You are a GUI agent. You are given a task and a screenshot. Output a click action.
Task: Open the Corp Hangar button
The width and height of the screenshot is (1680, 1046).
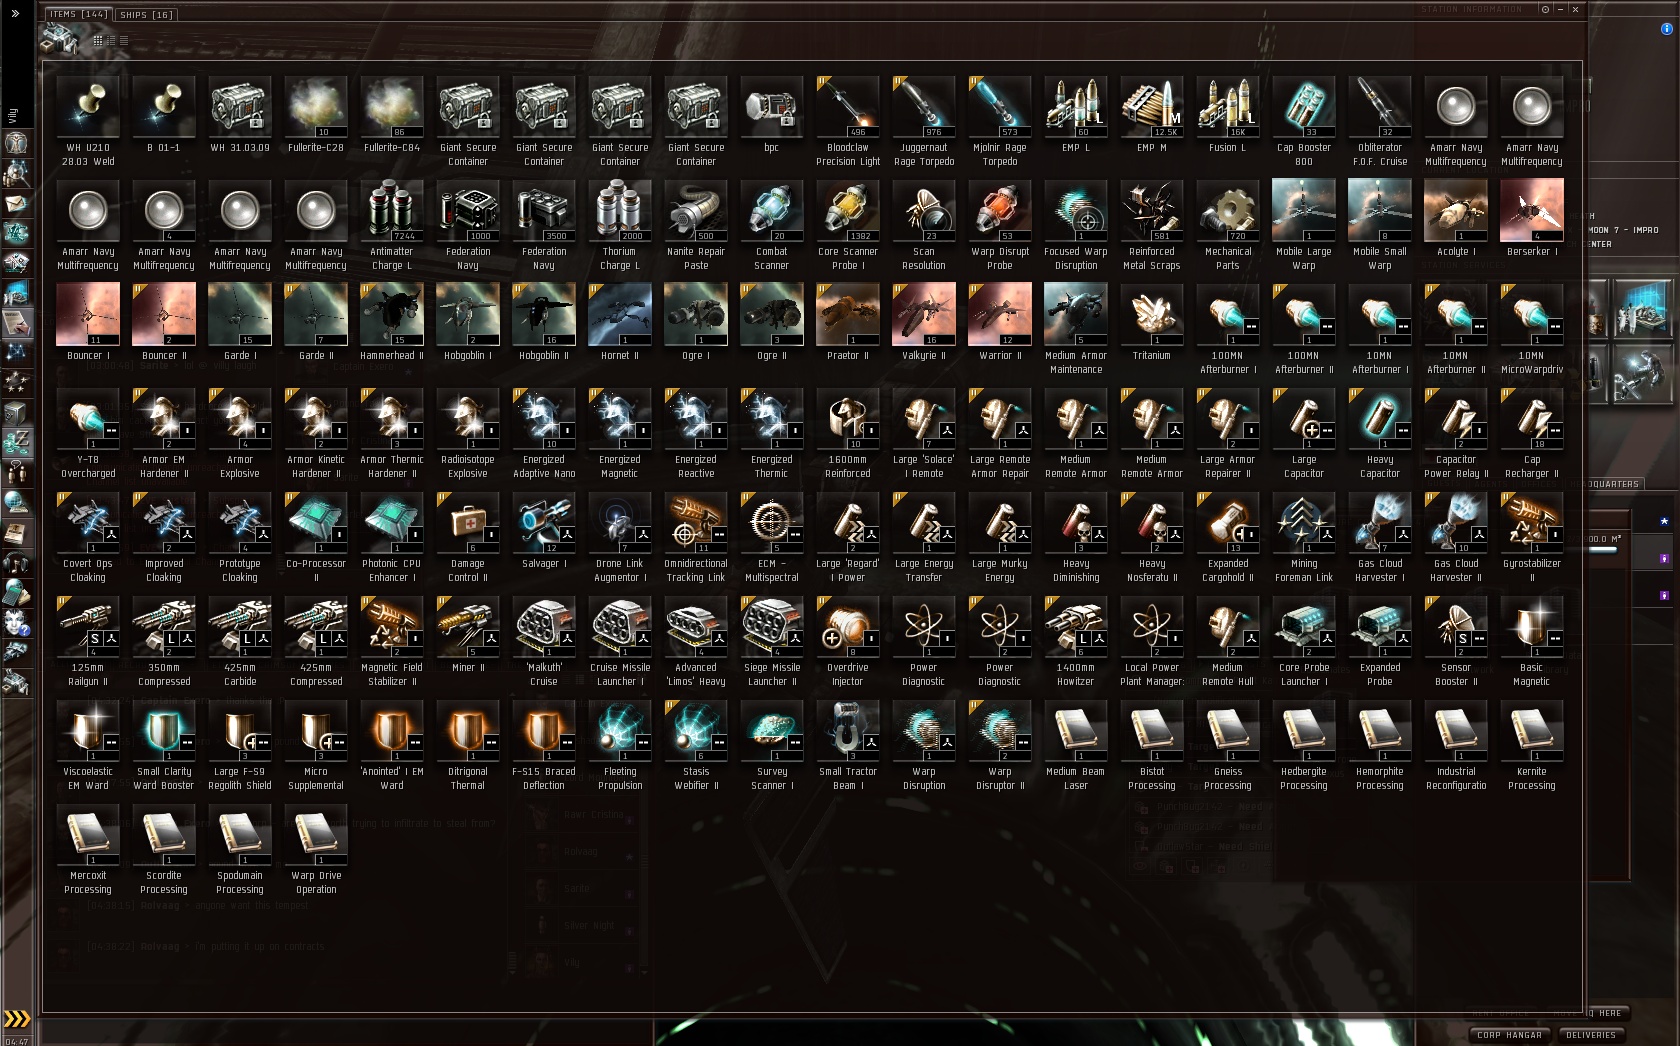pos(1509,1035)
